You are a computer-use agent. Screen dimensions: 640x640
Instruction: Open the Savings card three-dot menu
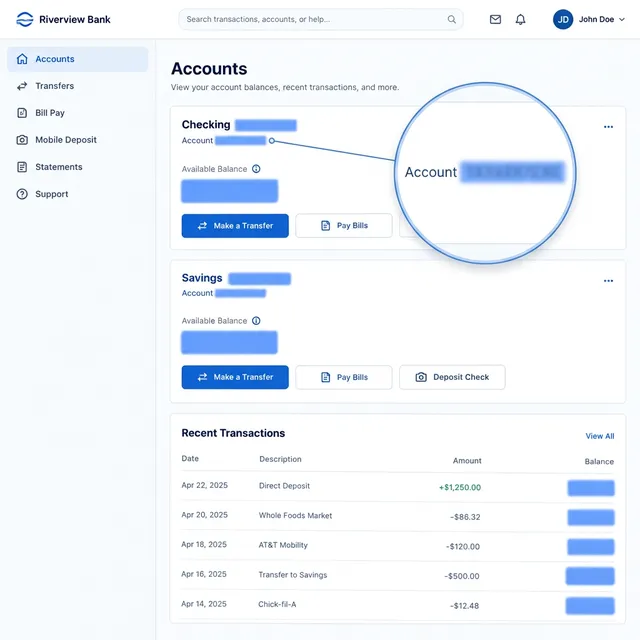click(608, 281)
